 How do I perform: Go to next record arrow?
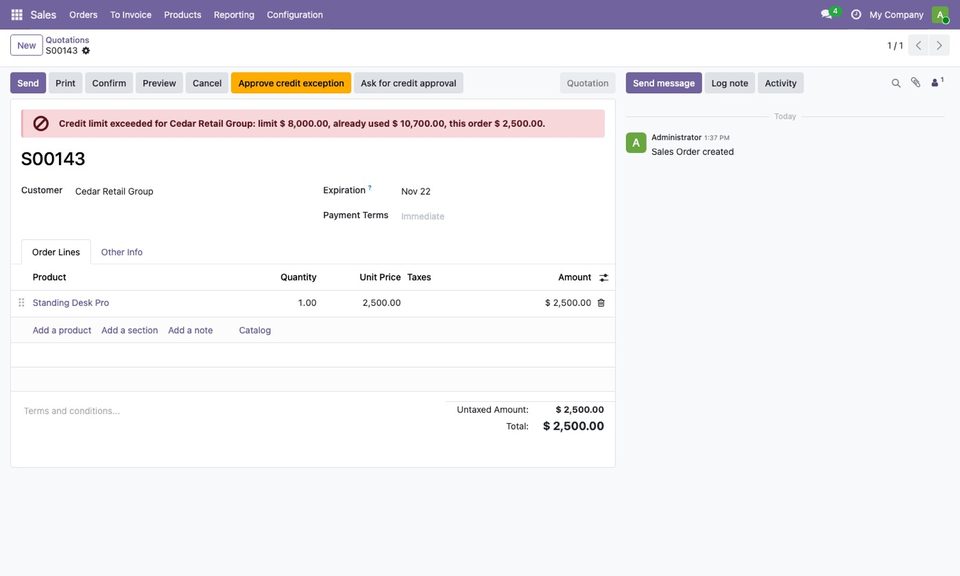pyautogui.click(x=939, y=45)
